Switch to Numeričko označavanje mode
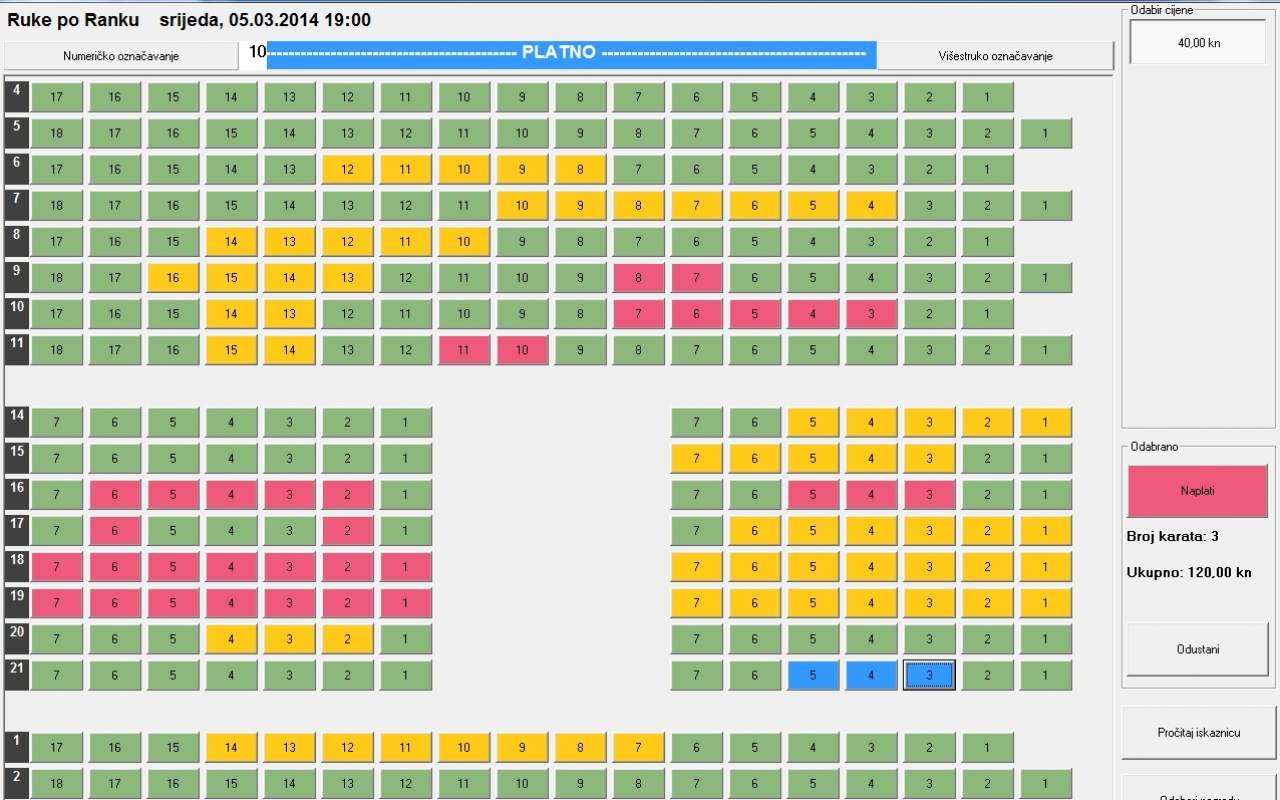The image size is (1280, 800). coord(121,56)
